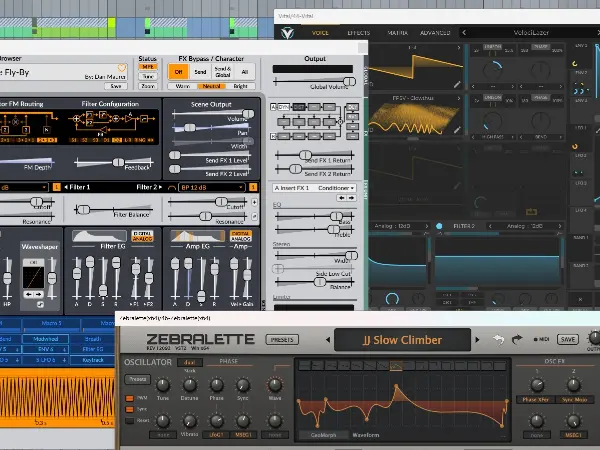Click VelociLazer preset name in Vital

coord(531,33)
